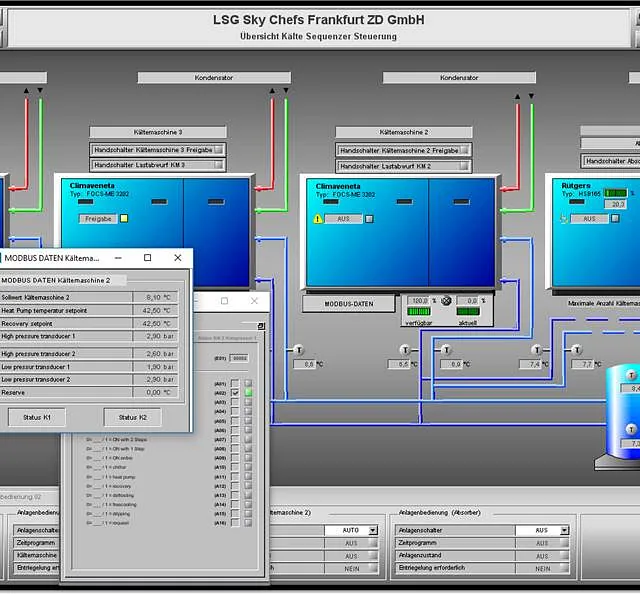Viewport: 640px width, 594px height.
Task: Click the temperature sensor icon above 7,7 °C
Action: [576, 350]
